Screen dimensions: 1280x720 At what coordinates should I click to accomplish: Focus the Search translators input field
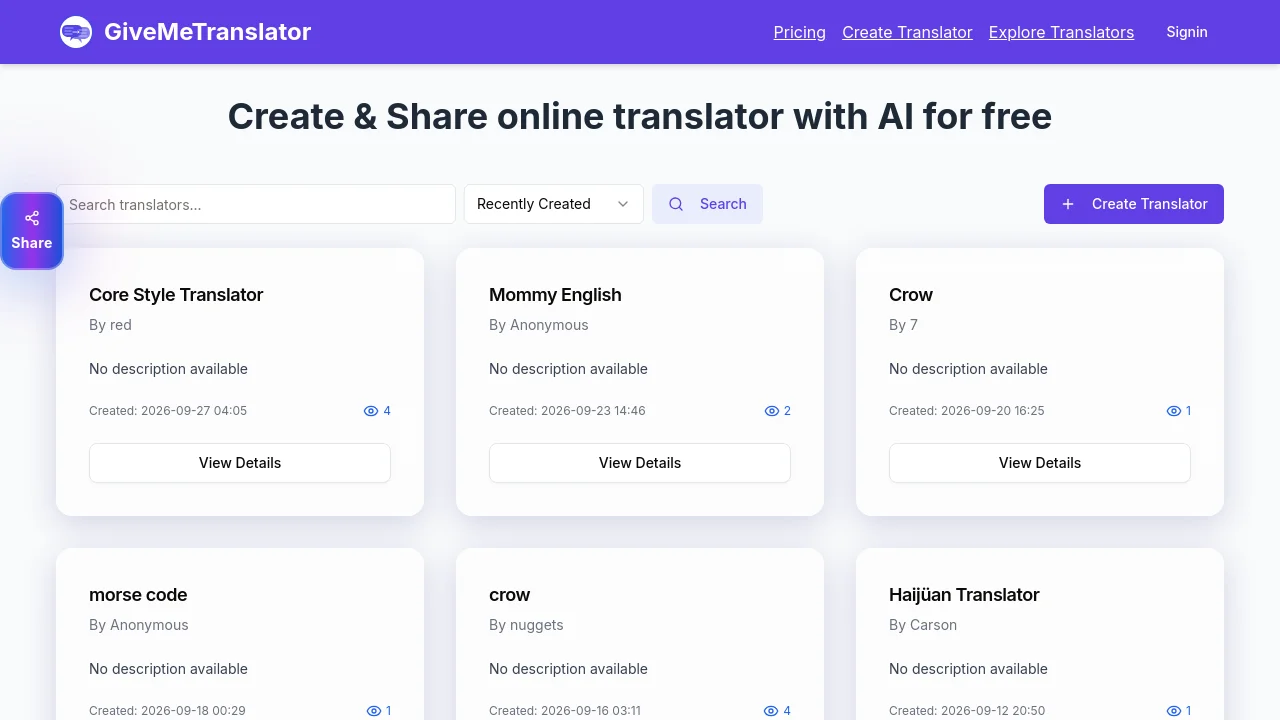click(x=256, y=204)
